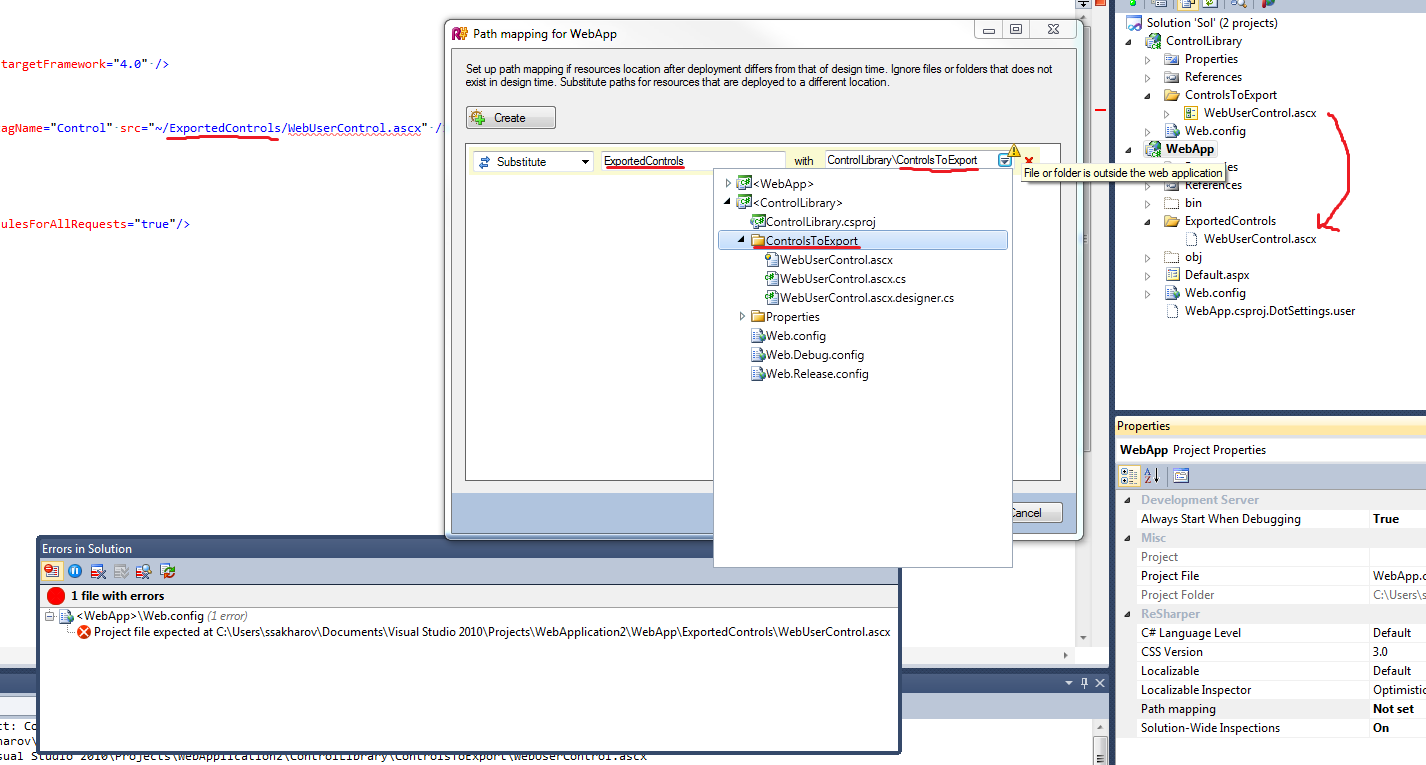This screenshot has height=765, width=1426.
Task: Click the Refresh icon in Solution Explorer toolbar
Action: tap(1210, 7)
